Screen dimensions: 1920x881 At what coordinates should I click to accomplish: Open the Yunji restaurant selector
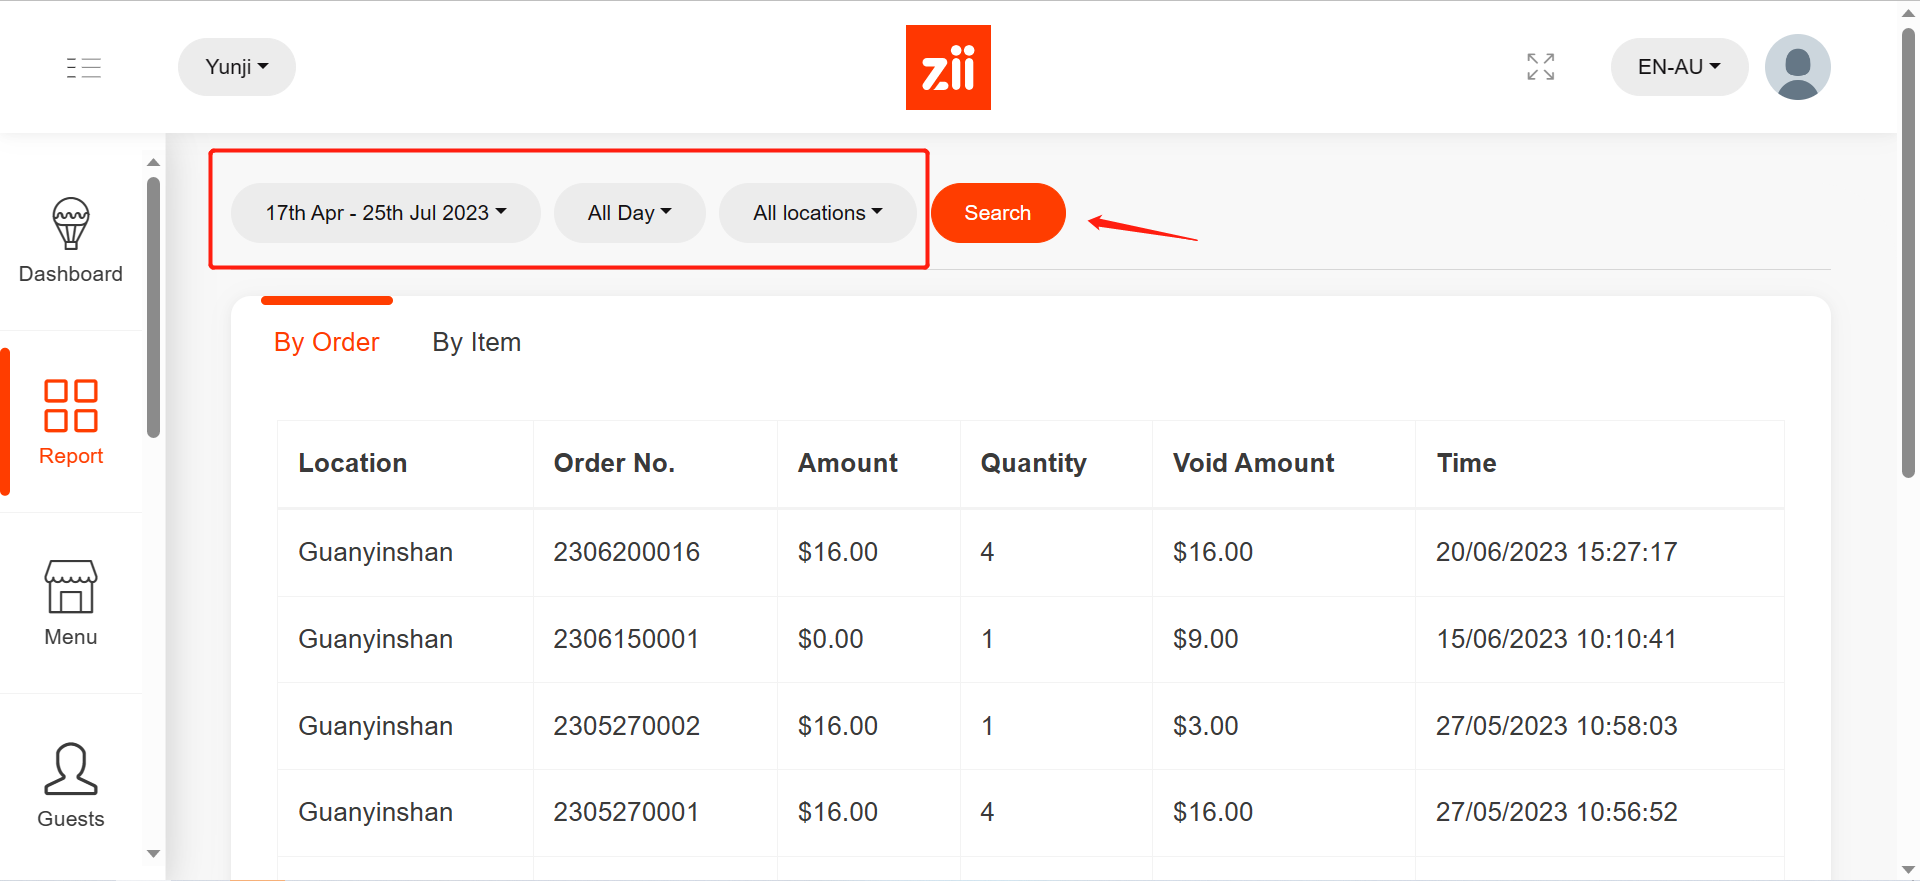[236, 67]
